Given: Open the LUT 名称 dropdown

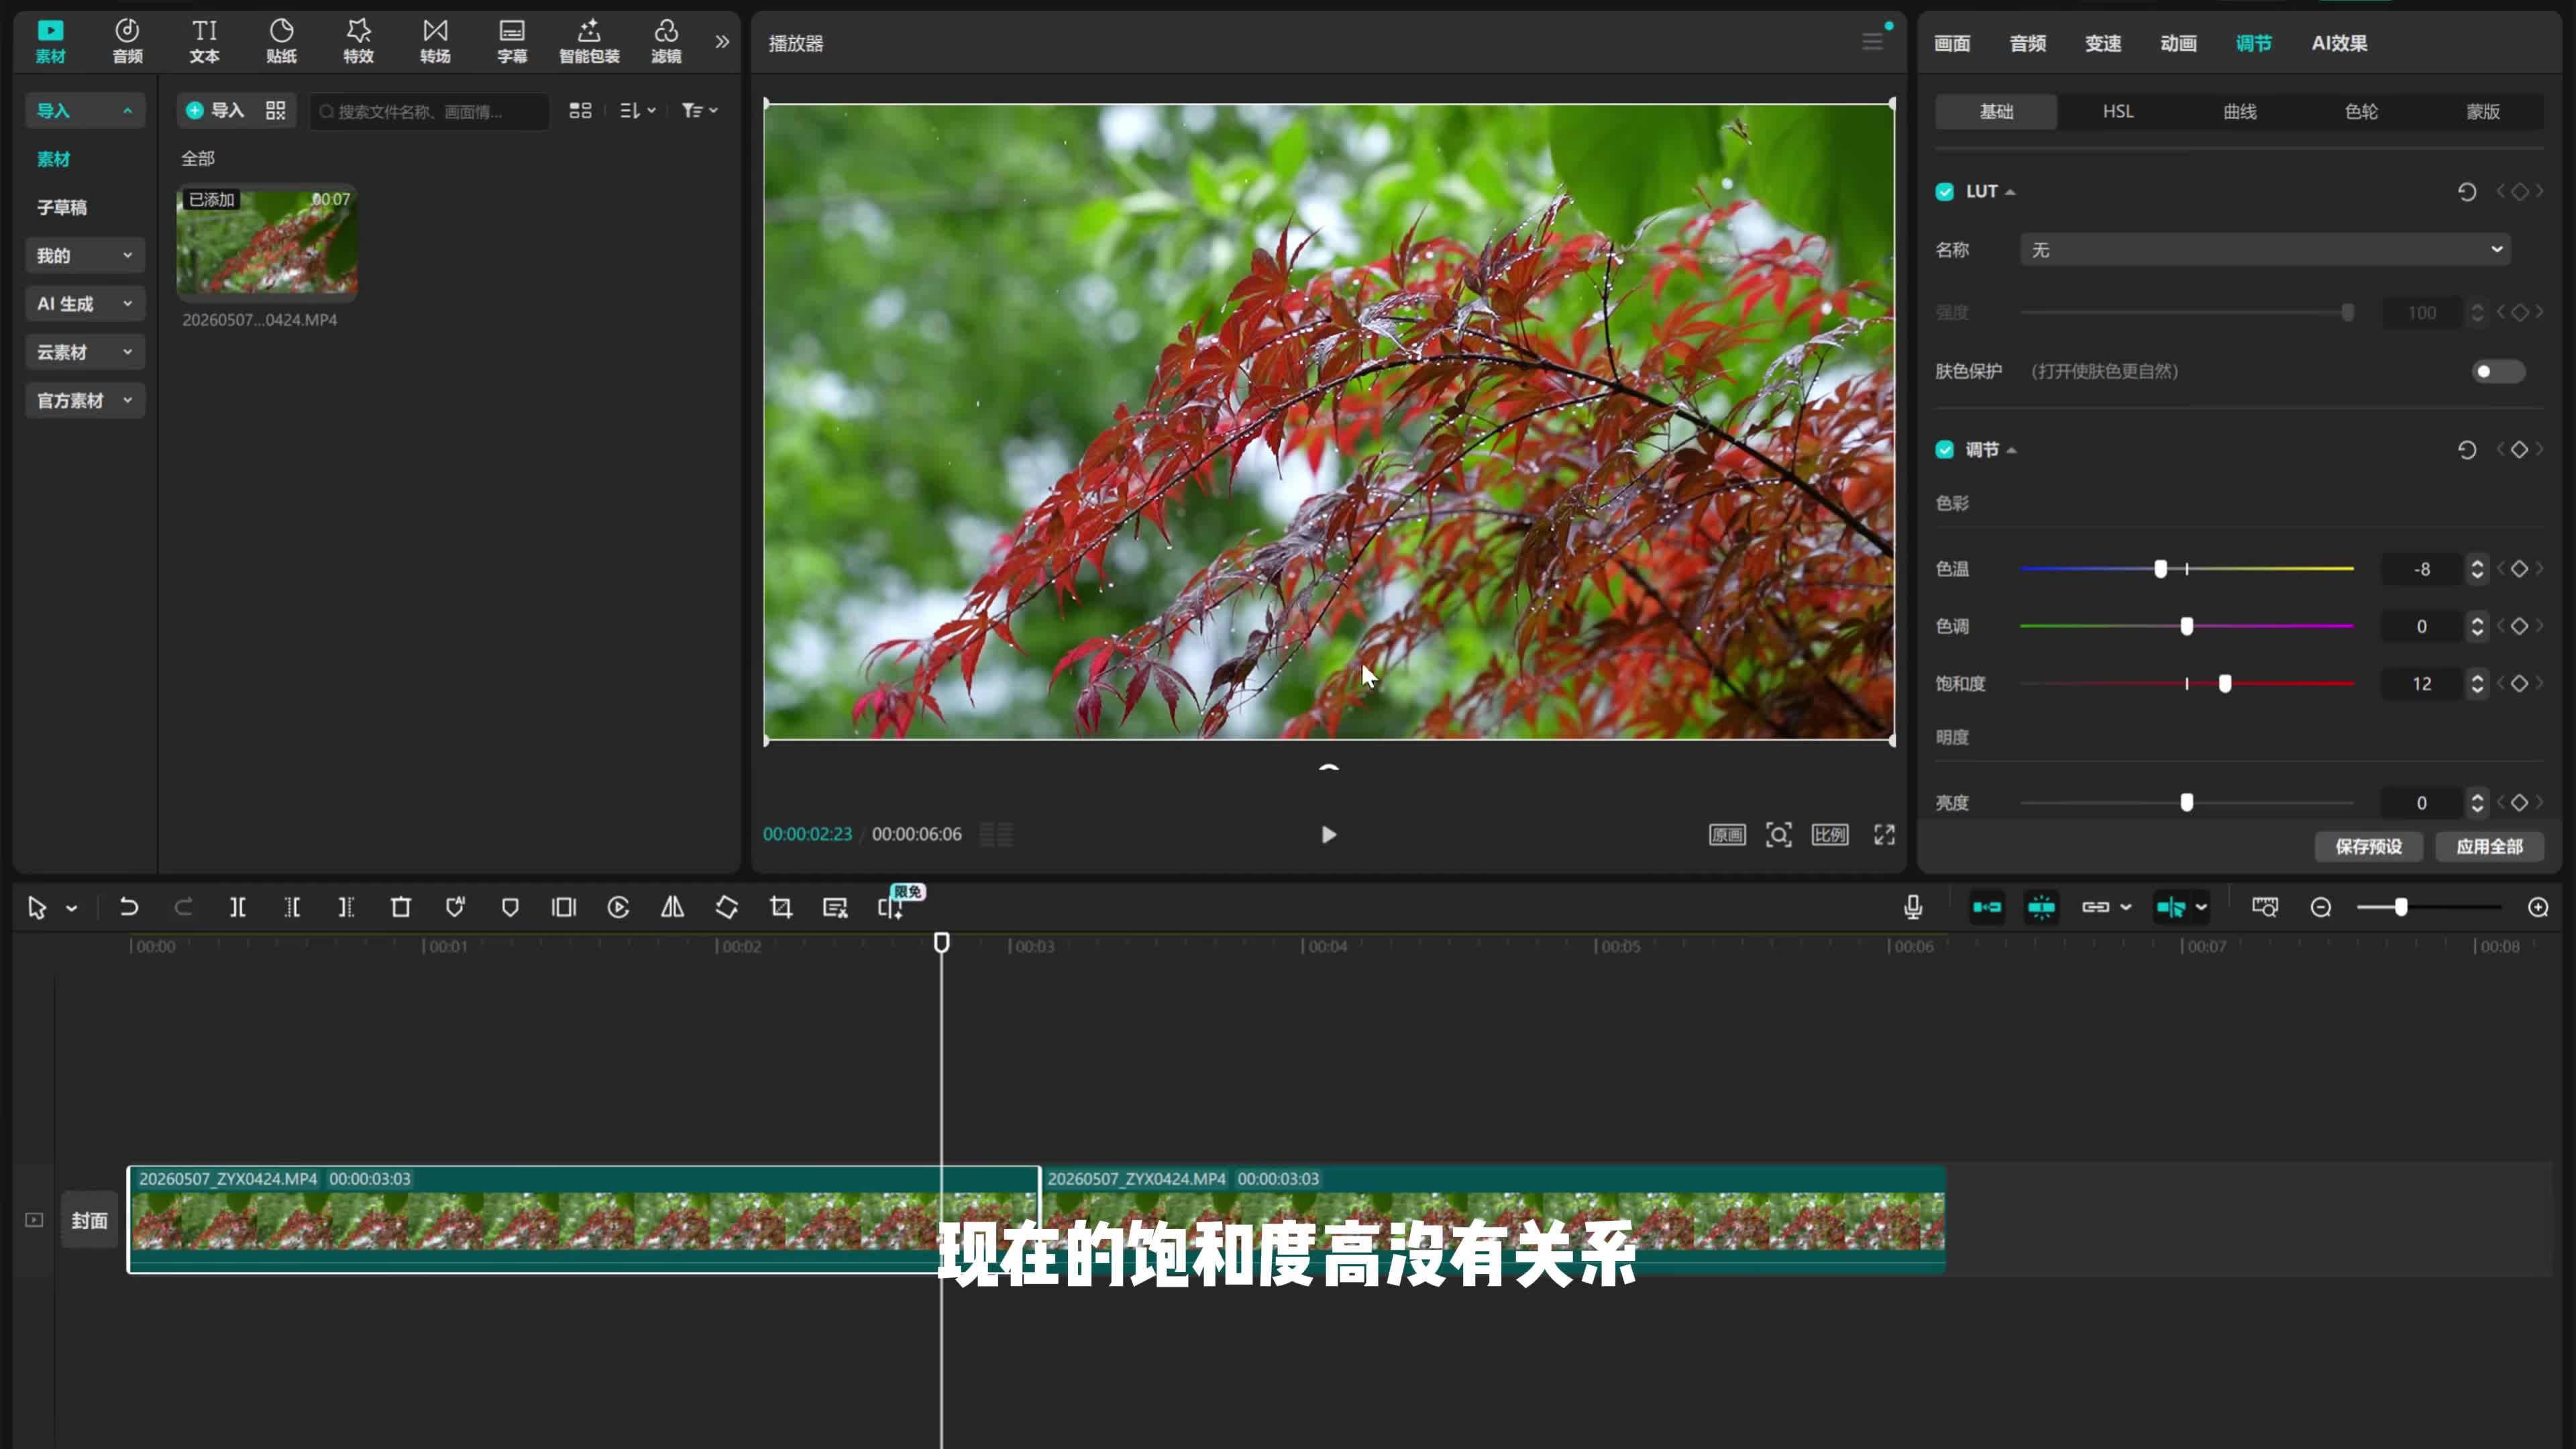Looking at the screenshot, I should 2265,250.
